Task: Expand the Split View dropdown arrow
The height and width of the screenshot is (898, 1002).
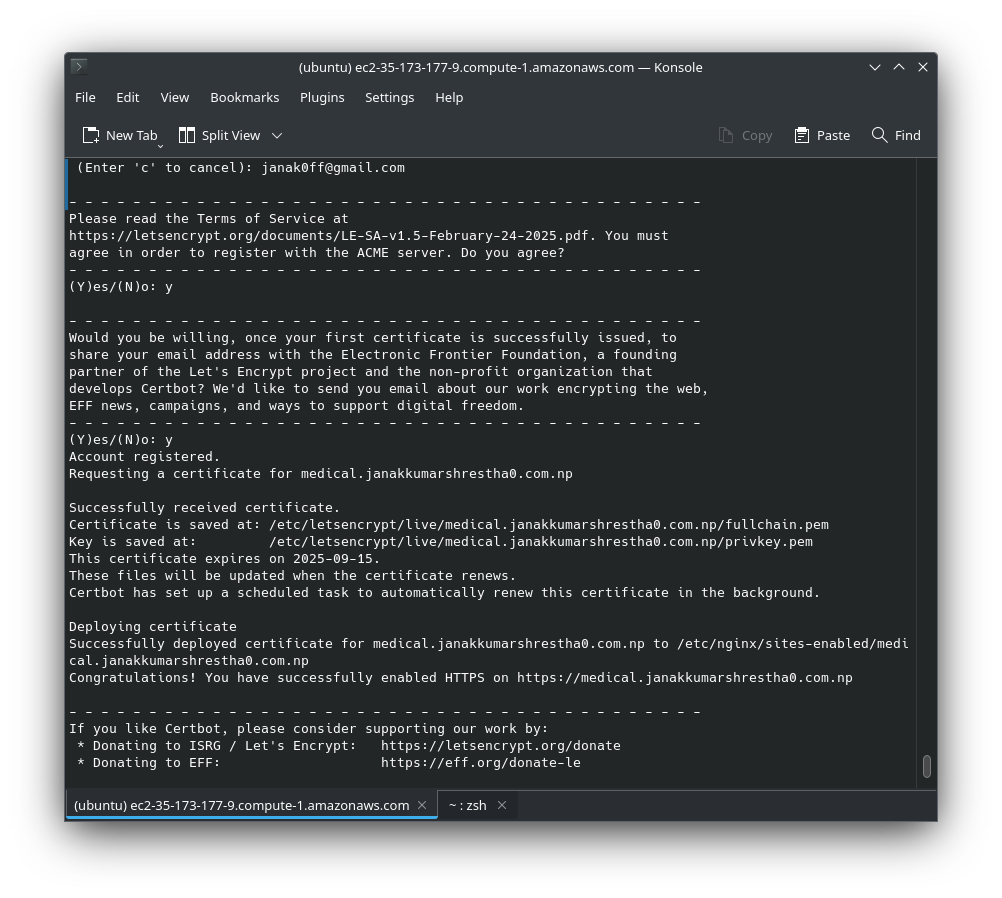Action: pyautogui.click(x=277, y=135)
